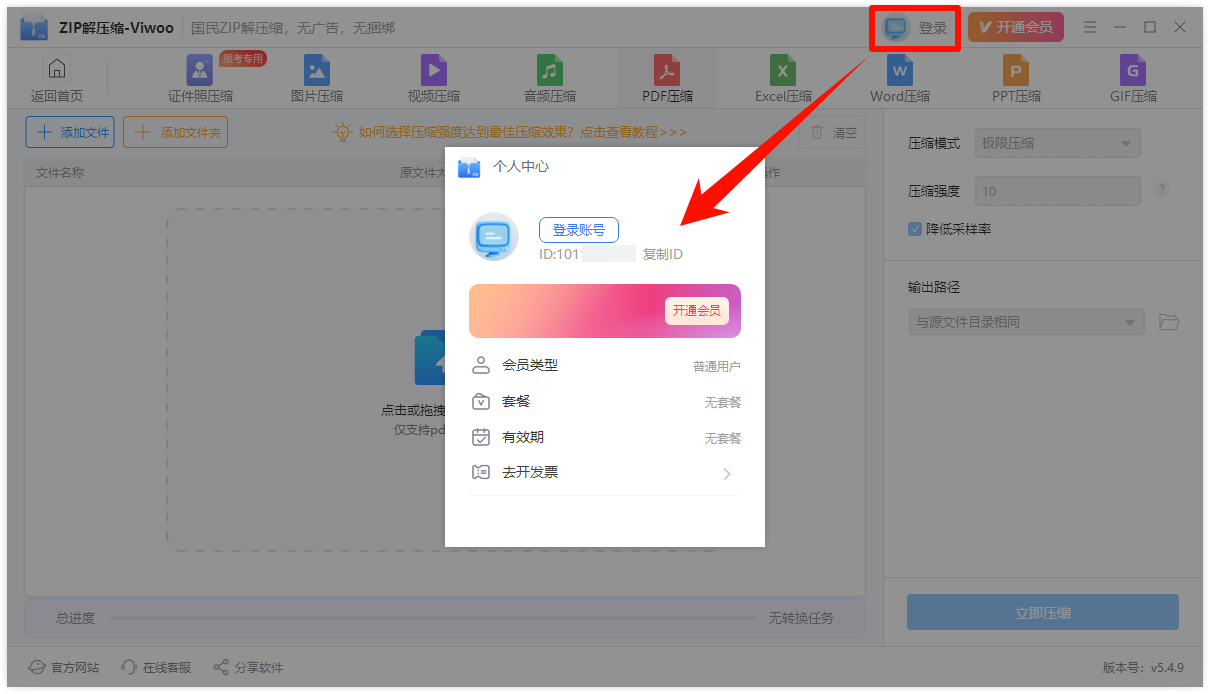Expand the 输出路径 dropdown
The width and height of the screenshot is (1210, 694).
[x=1026, y=322]
